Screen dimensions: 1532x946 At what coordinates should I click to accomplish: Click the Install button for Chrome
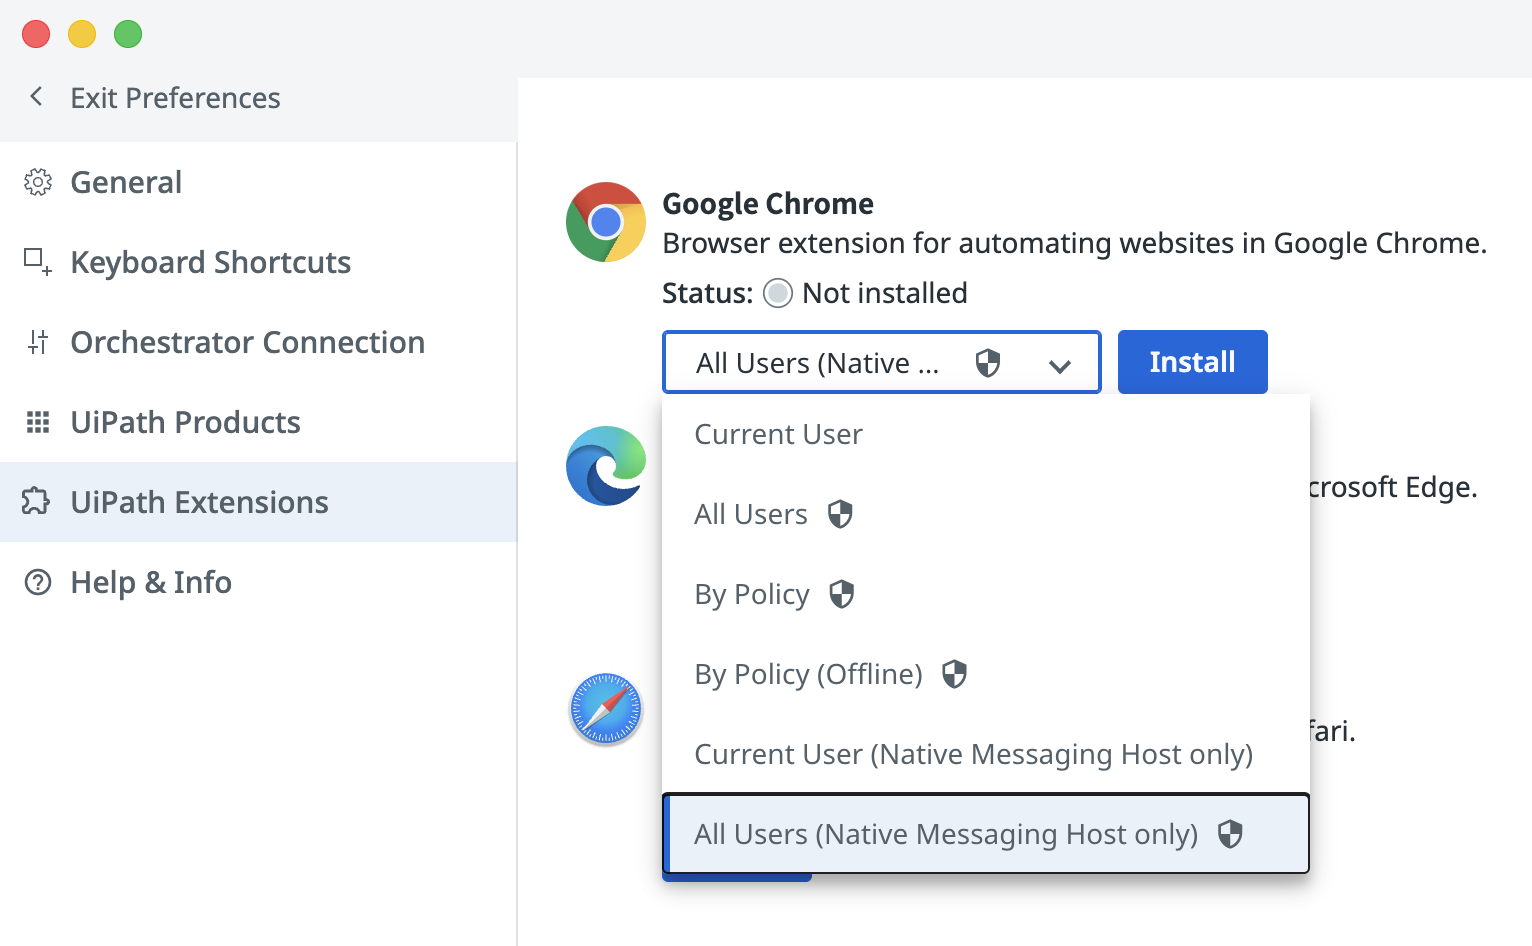(1193, 362)
